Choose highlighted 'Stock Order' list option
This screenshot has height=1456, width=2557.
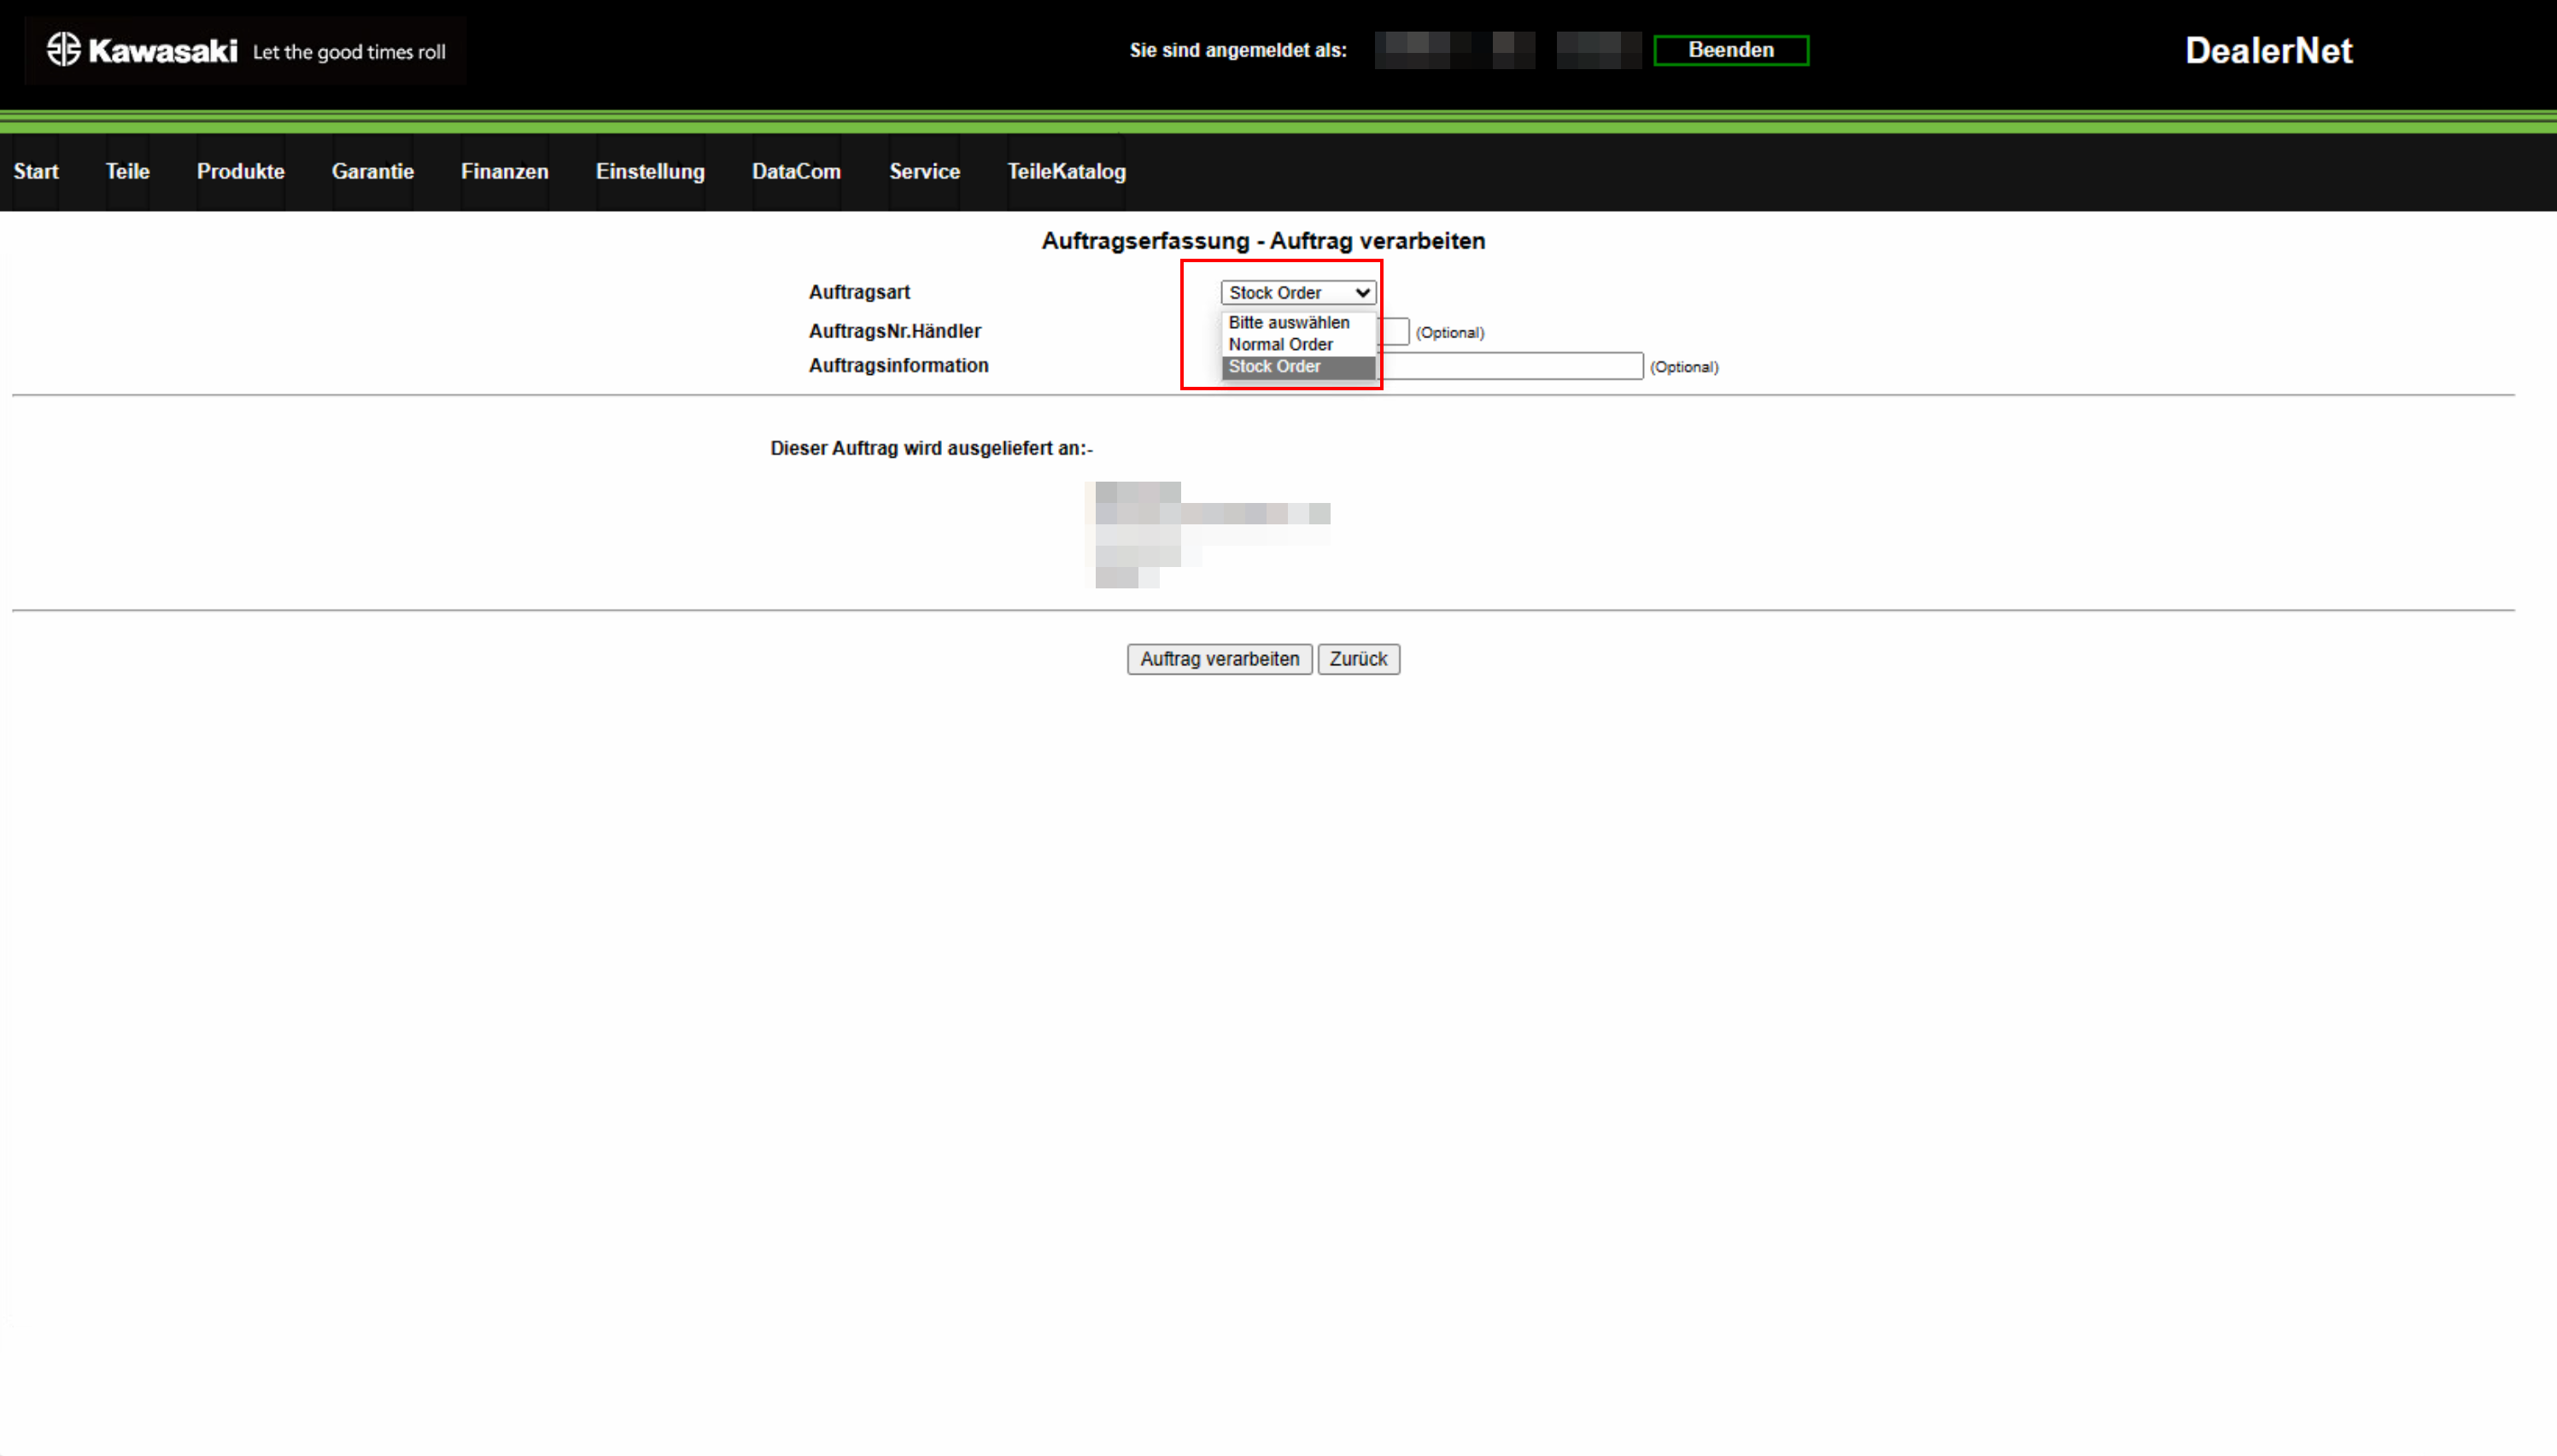pos(1298,366)
